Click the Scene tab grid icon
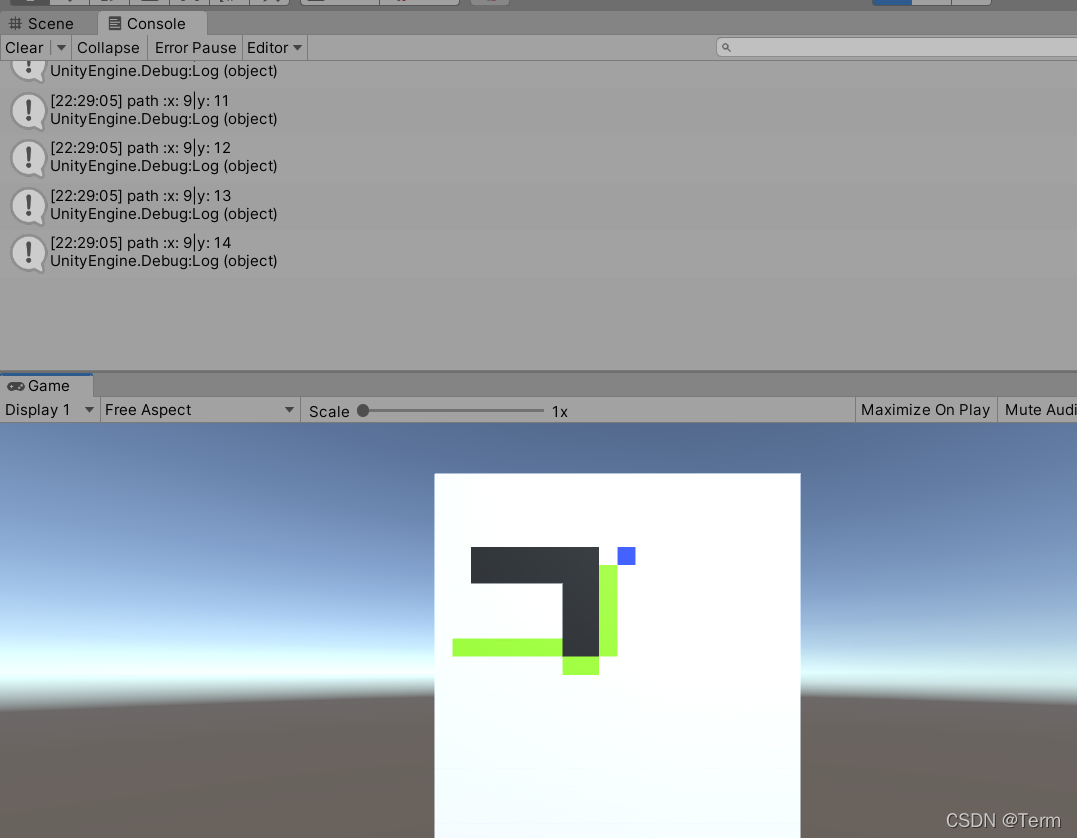Viewport: 1077px width, 838px height. (x=15, y=24)
